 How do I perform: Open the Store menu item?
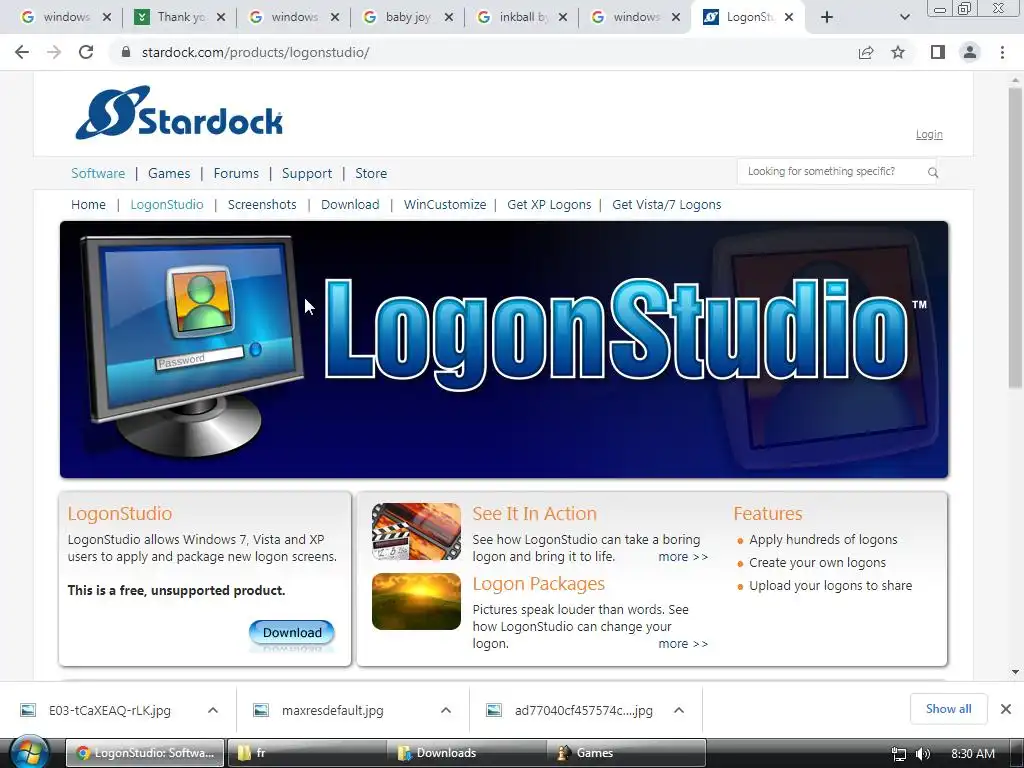(x=371, y=173)
